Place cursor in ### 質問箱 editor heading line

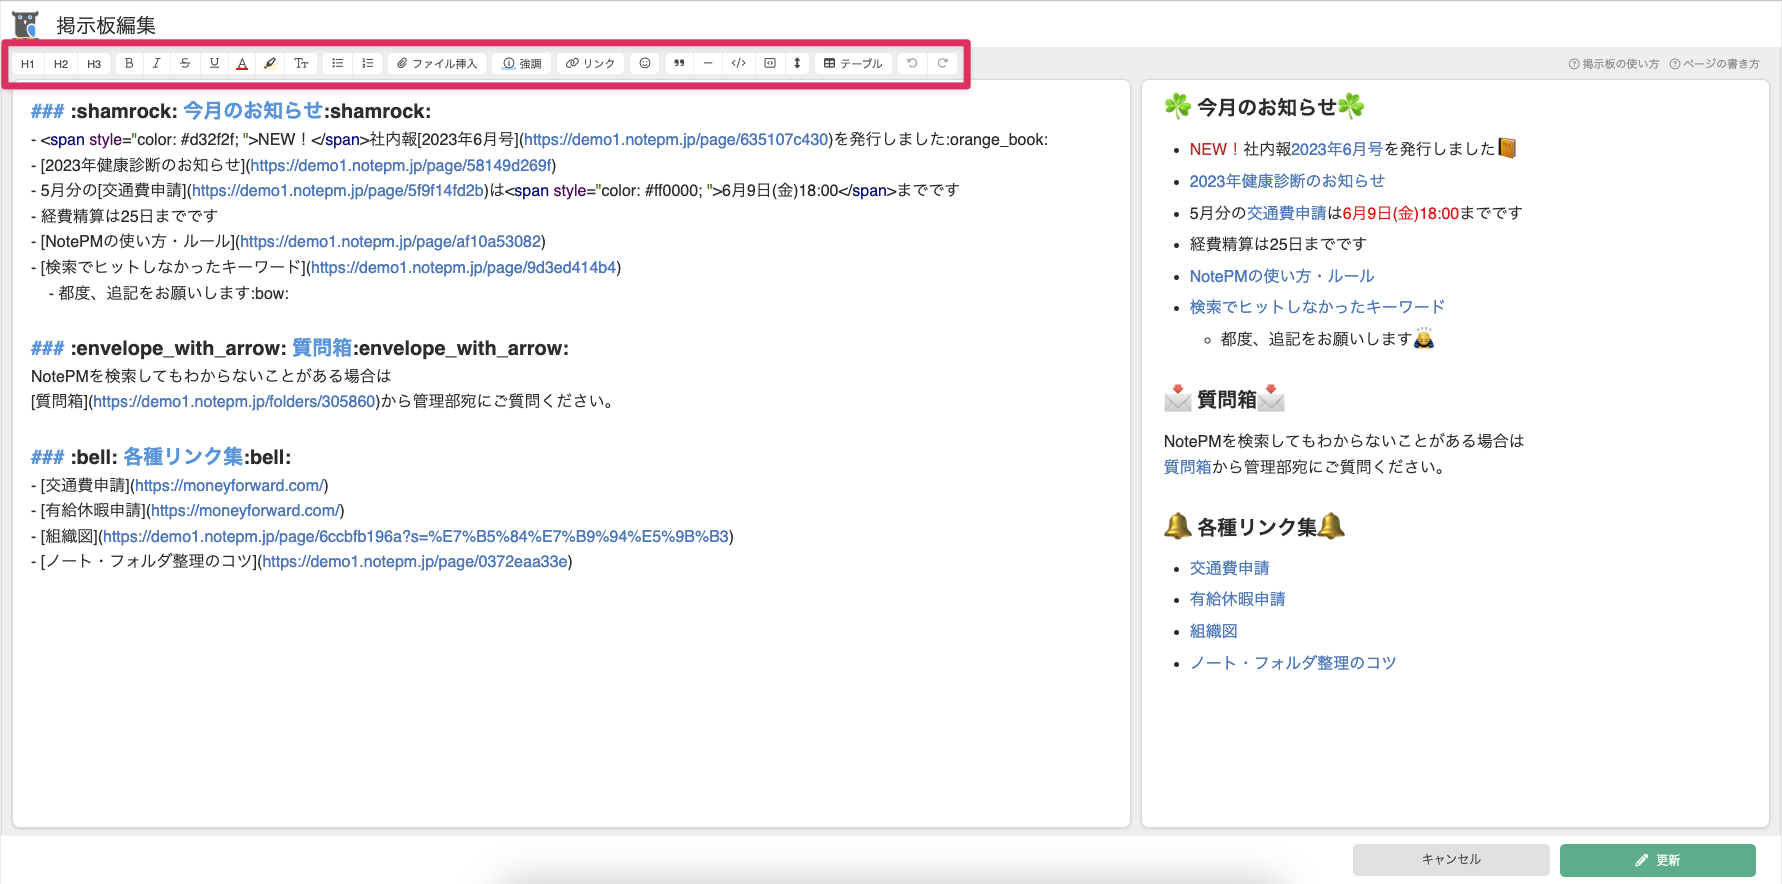pos(300,348)
